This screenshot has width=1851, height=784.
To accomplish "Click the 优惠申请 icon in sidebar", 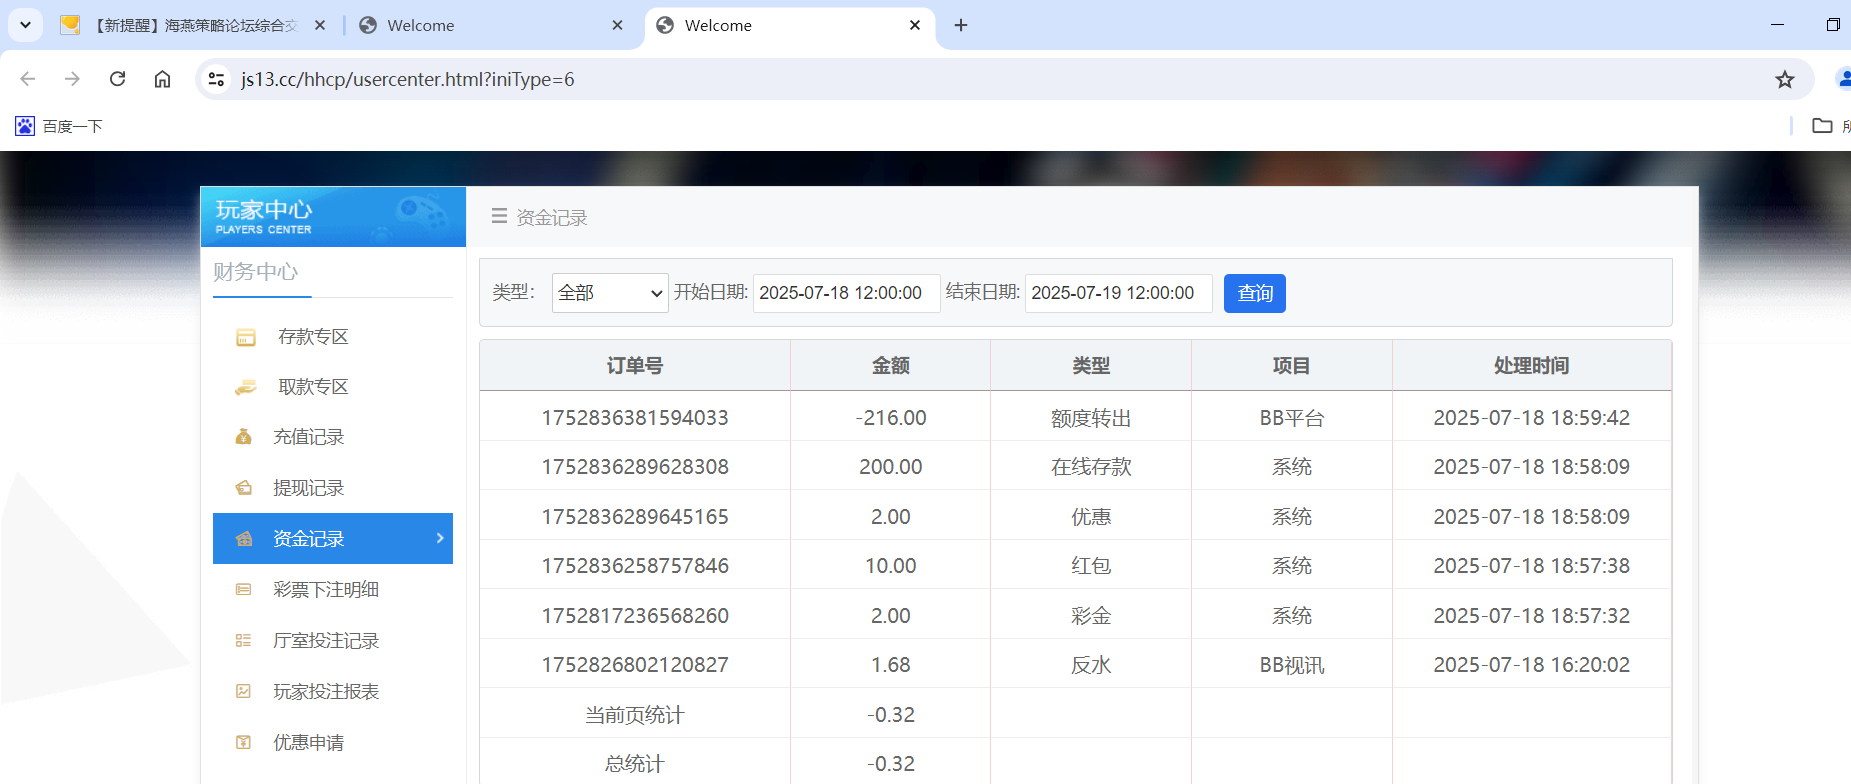I will click(243, 743).
